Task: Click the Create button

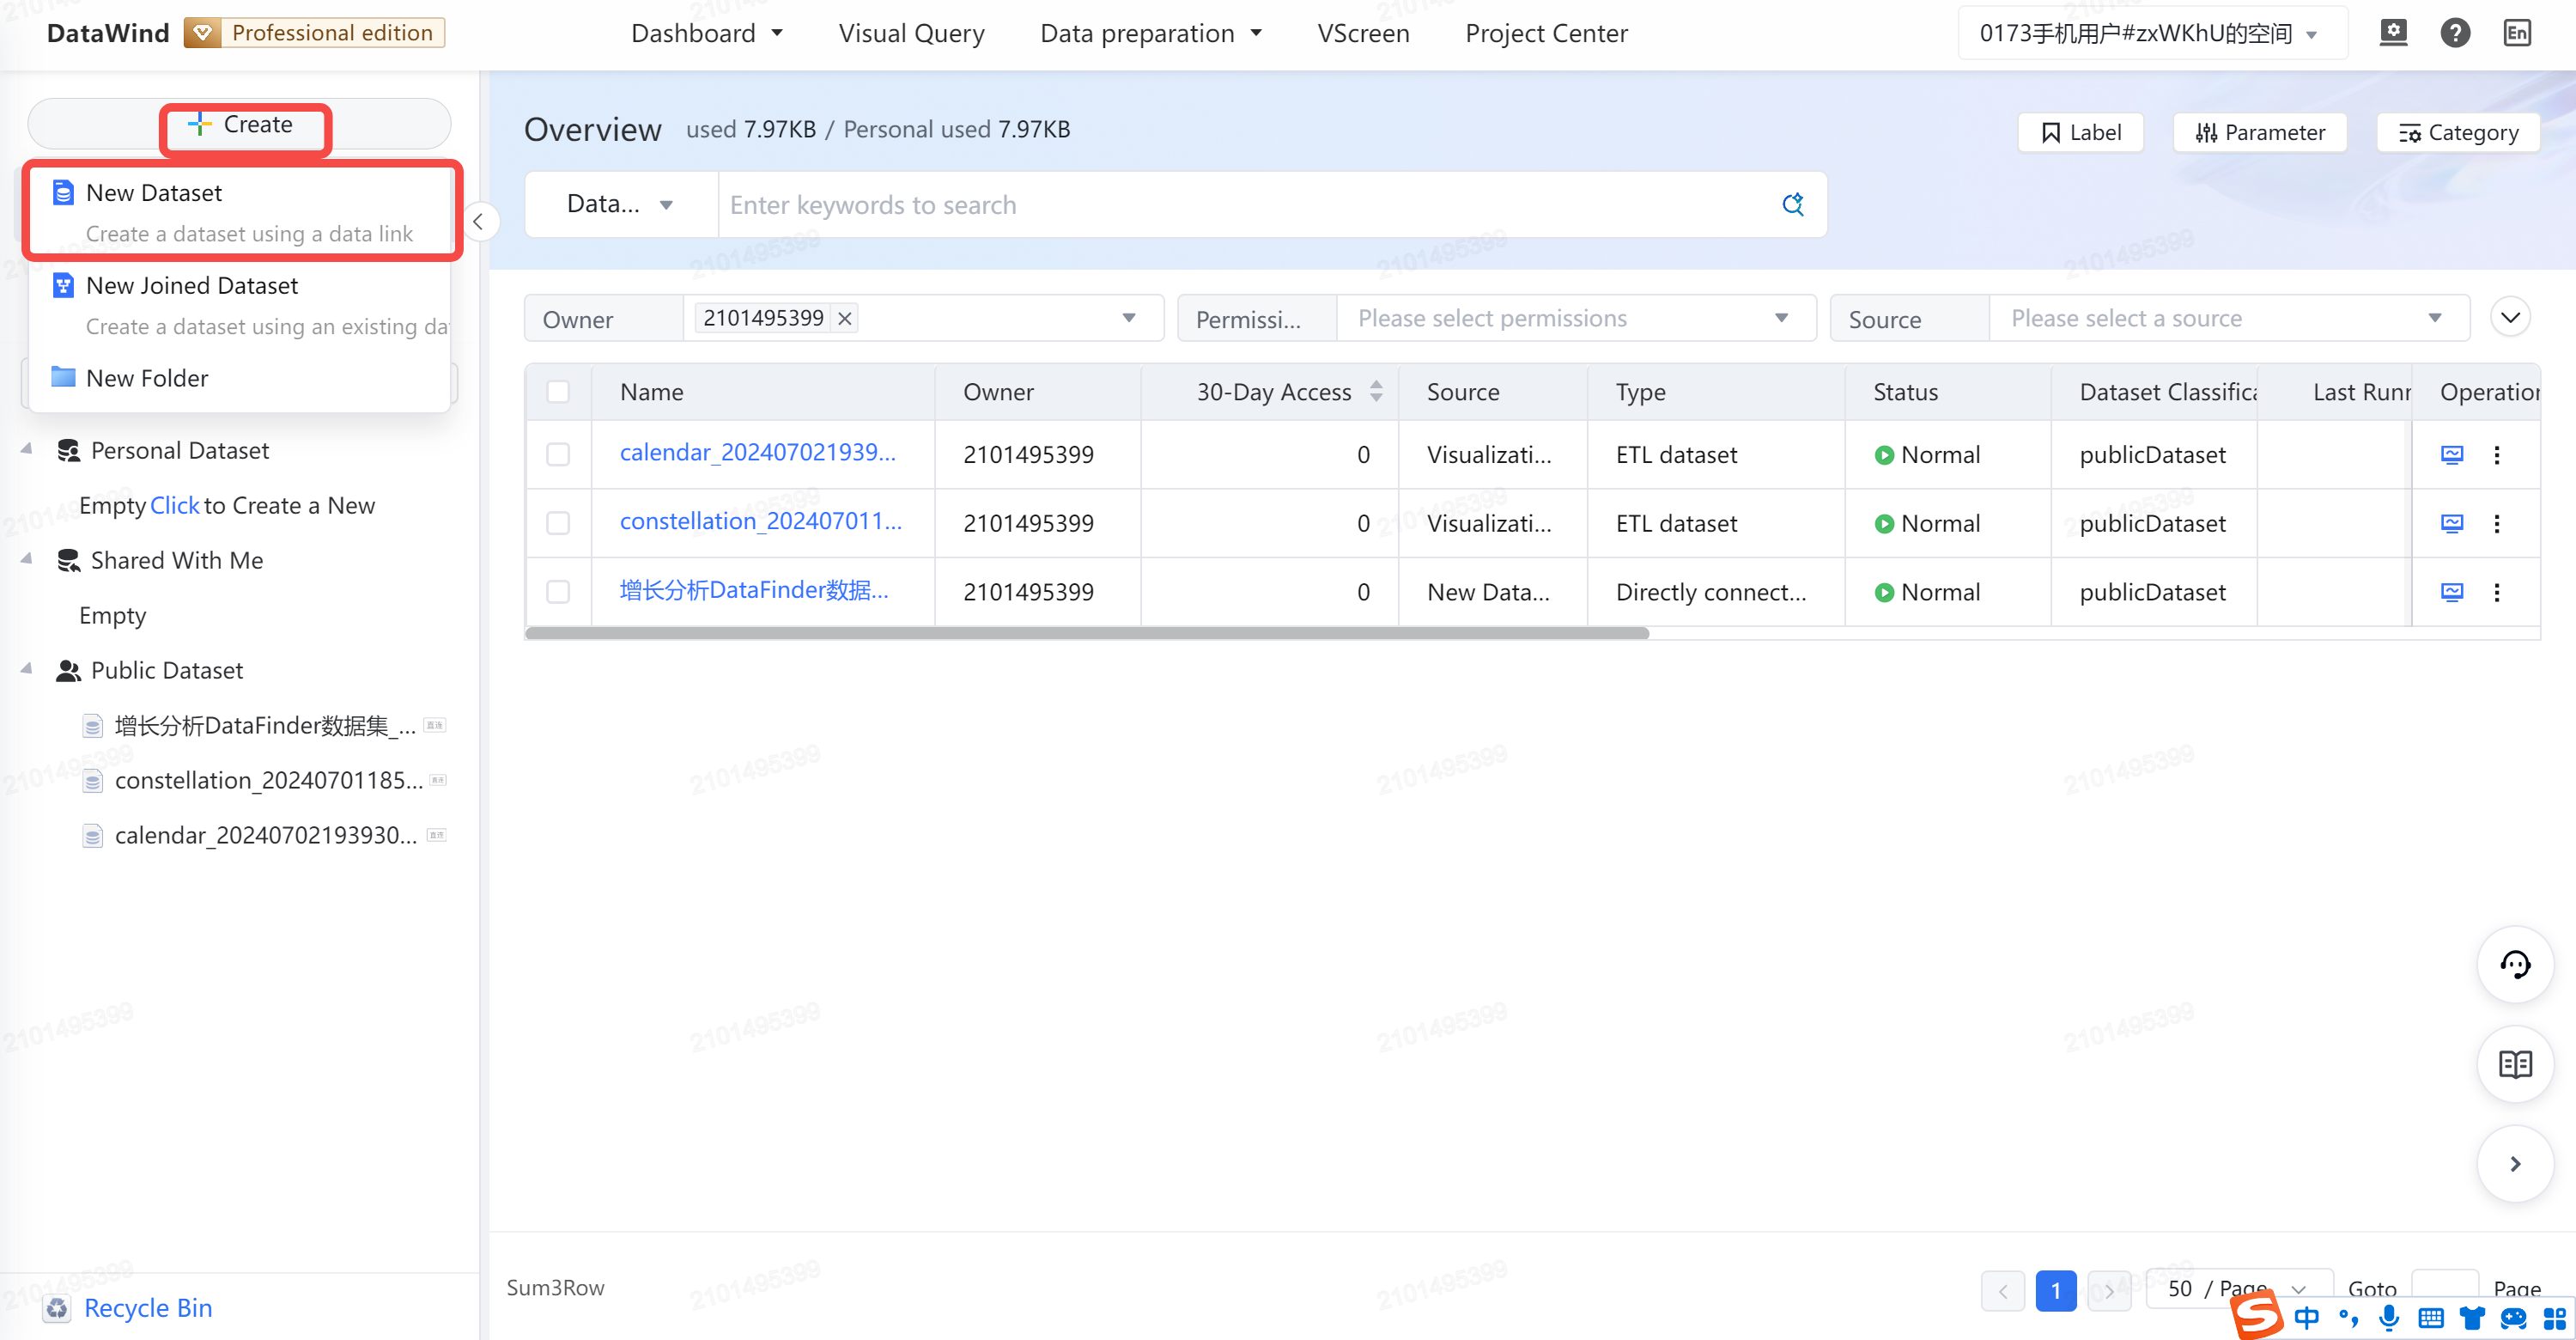Action: [x=240, y=124]
